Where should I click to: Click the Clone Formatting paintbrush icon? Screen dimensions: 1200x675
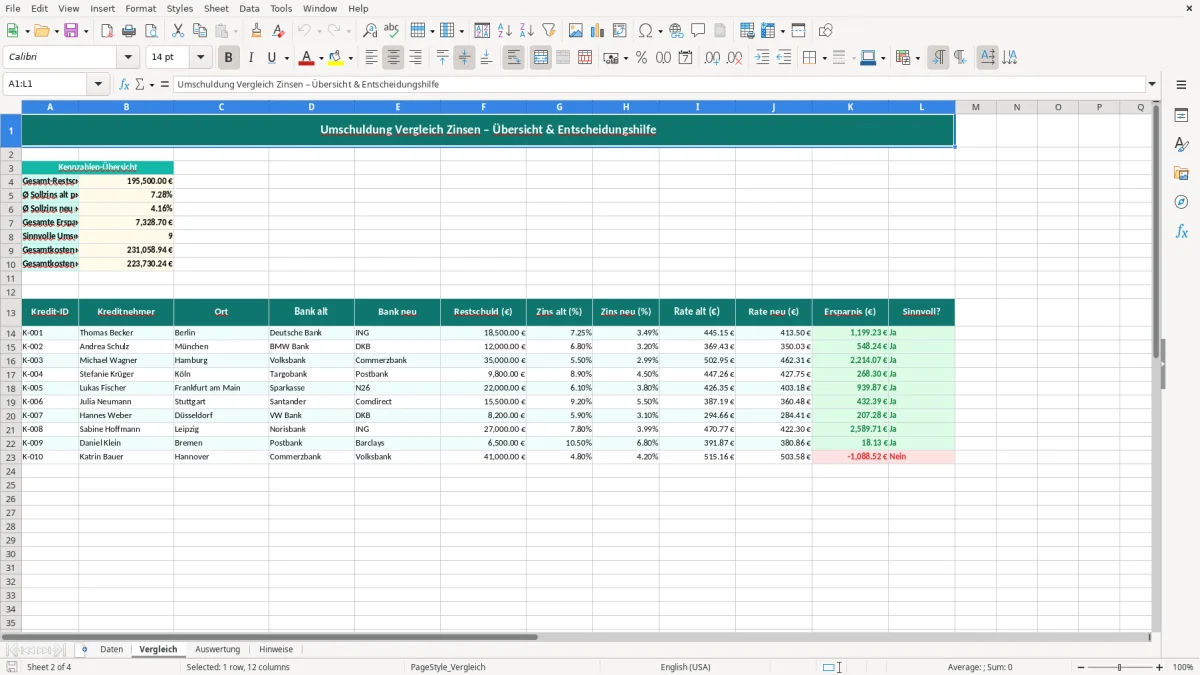tap(256, 31)
